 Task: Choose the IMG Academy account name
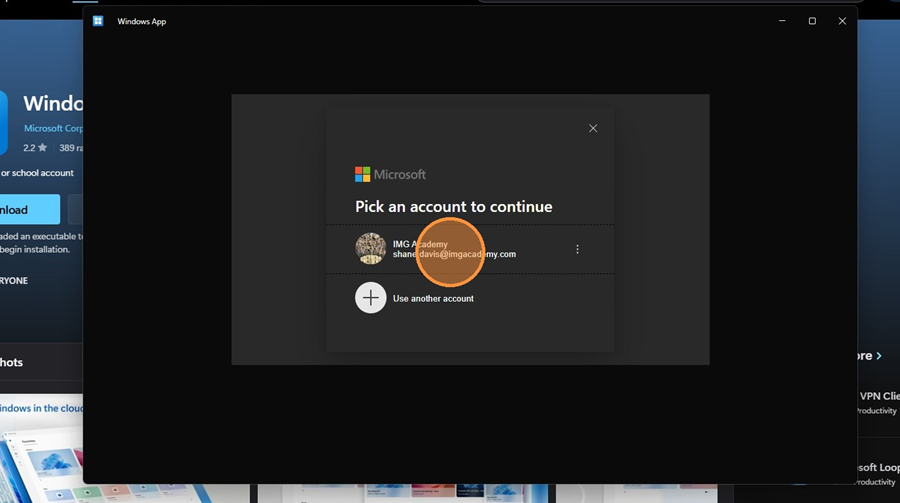click(x=420, y=244)
